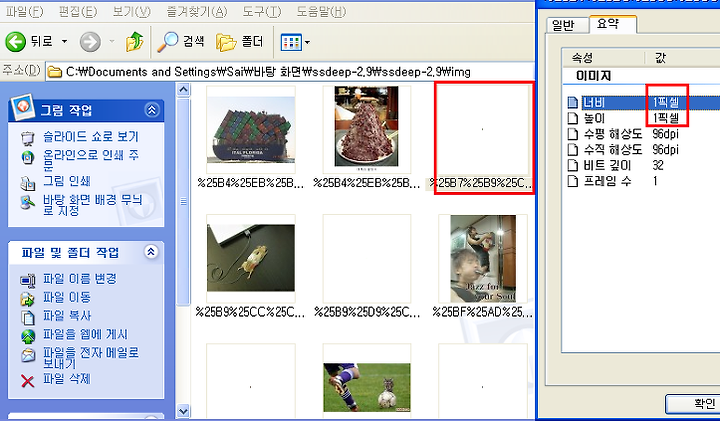This screenshot has width=720, height=421.
Task: Open the 검색 search tool
Action: coord(181,42)
